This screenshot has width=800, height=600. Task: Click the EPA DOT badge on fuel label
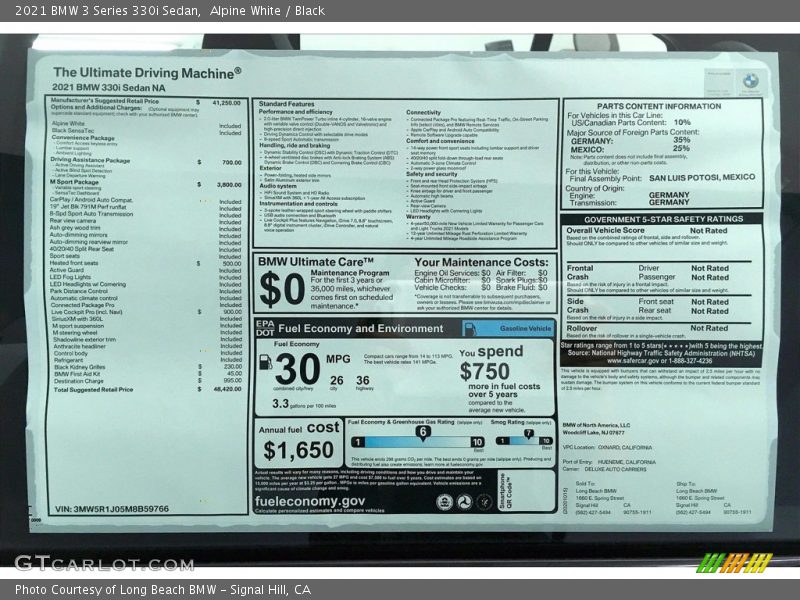coord(264,327)
